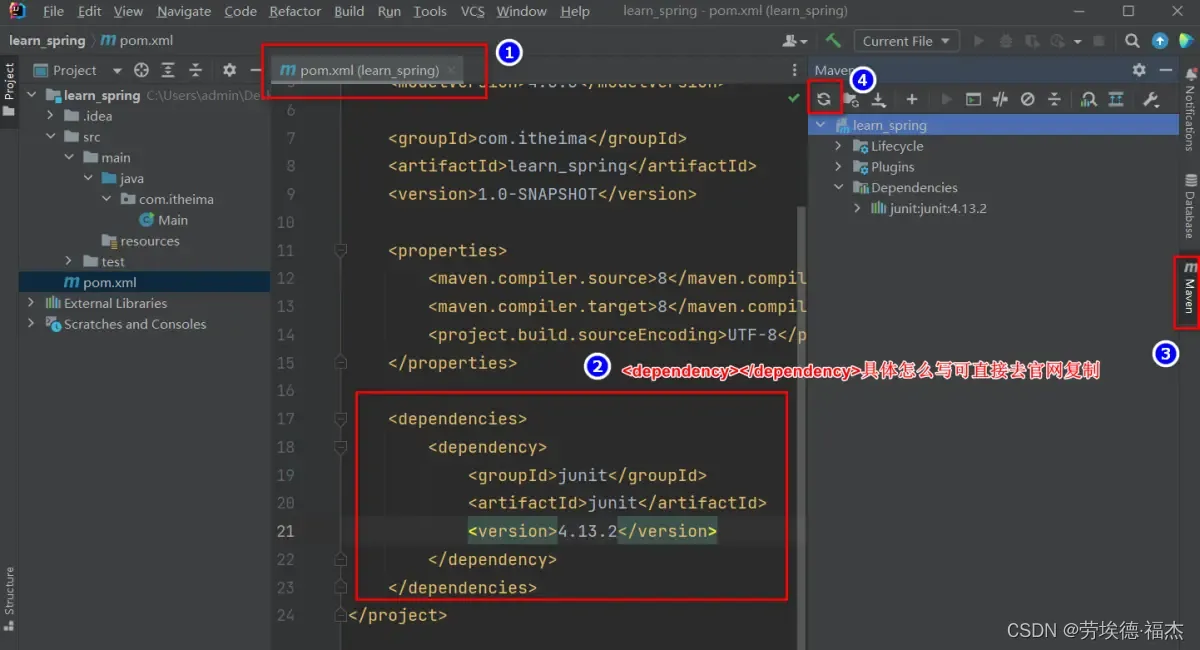The width and height of the screenshot is (1200, 650).
Task: Toggle the Database tool window stripe button
Action: pos(1190,206)
